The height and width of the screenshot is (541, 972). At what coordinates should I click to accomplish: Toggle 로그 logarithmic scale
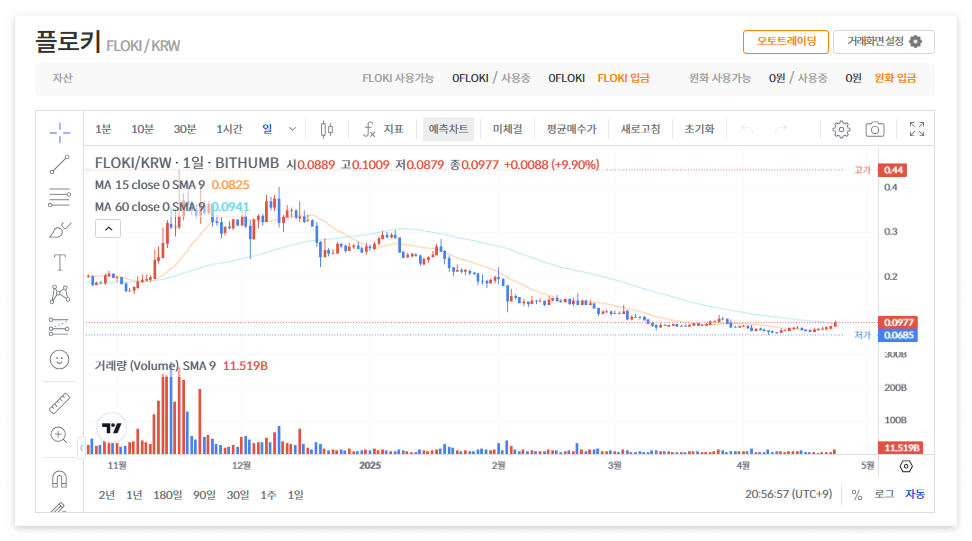pyautogui.click(x=884, y=495)
